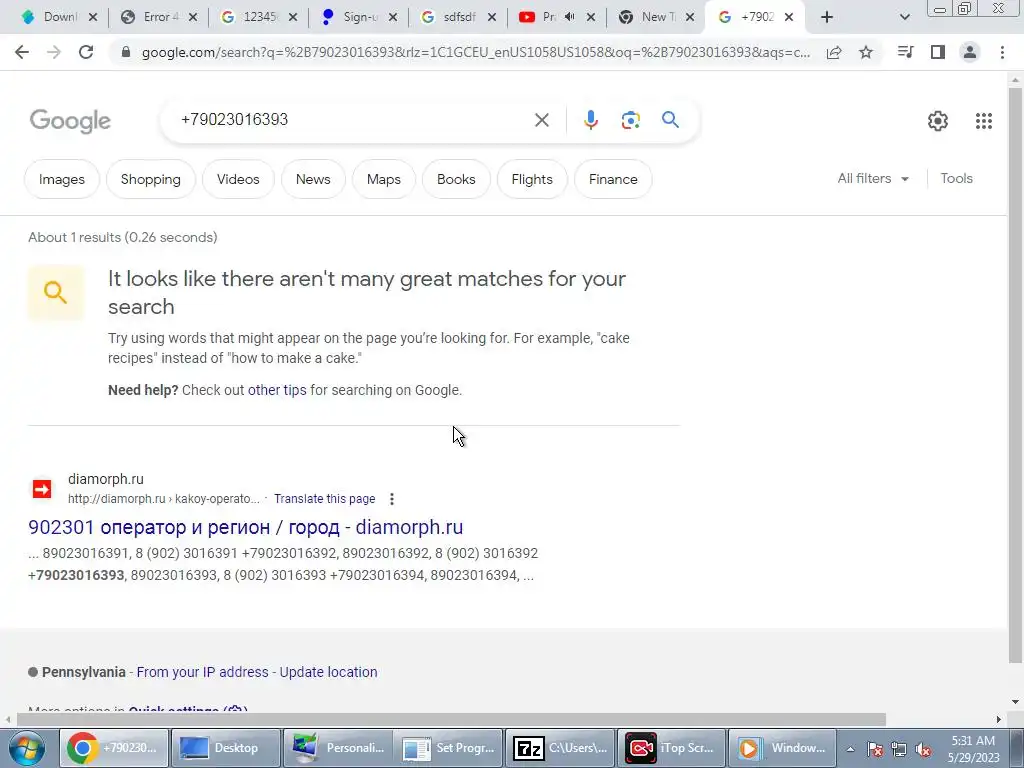
Task: Clear the search box with X
Action: click(541, 120)
